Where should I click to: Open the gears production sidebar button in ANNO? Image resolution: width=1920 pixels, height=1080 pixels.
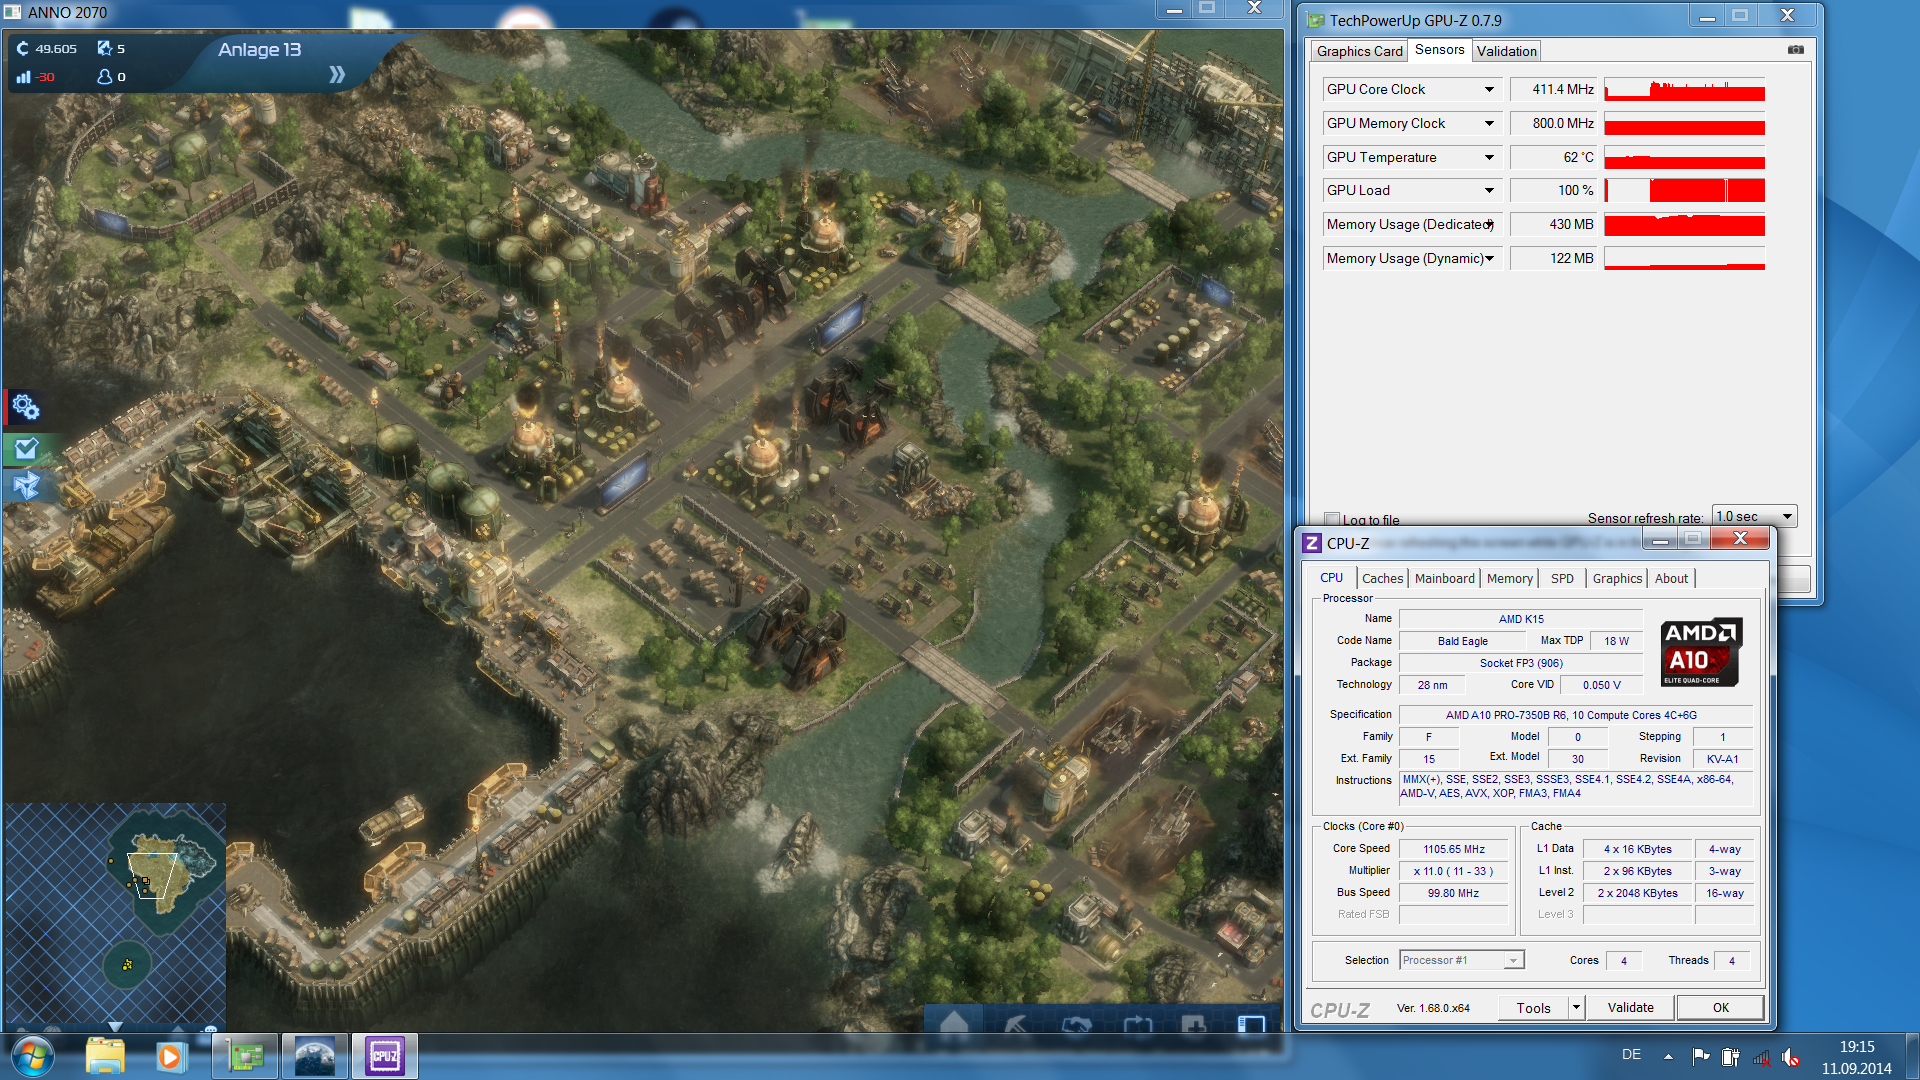[x=26, y=407]
